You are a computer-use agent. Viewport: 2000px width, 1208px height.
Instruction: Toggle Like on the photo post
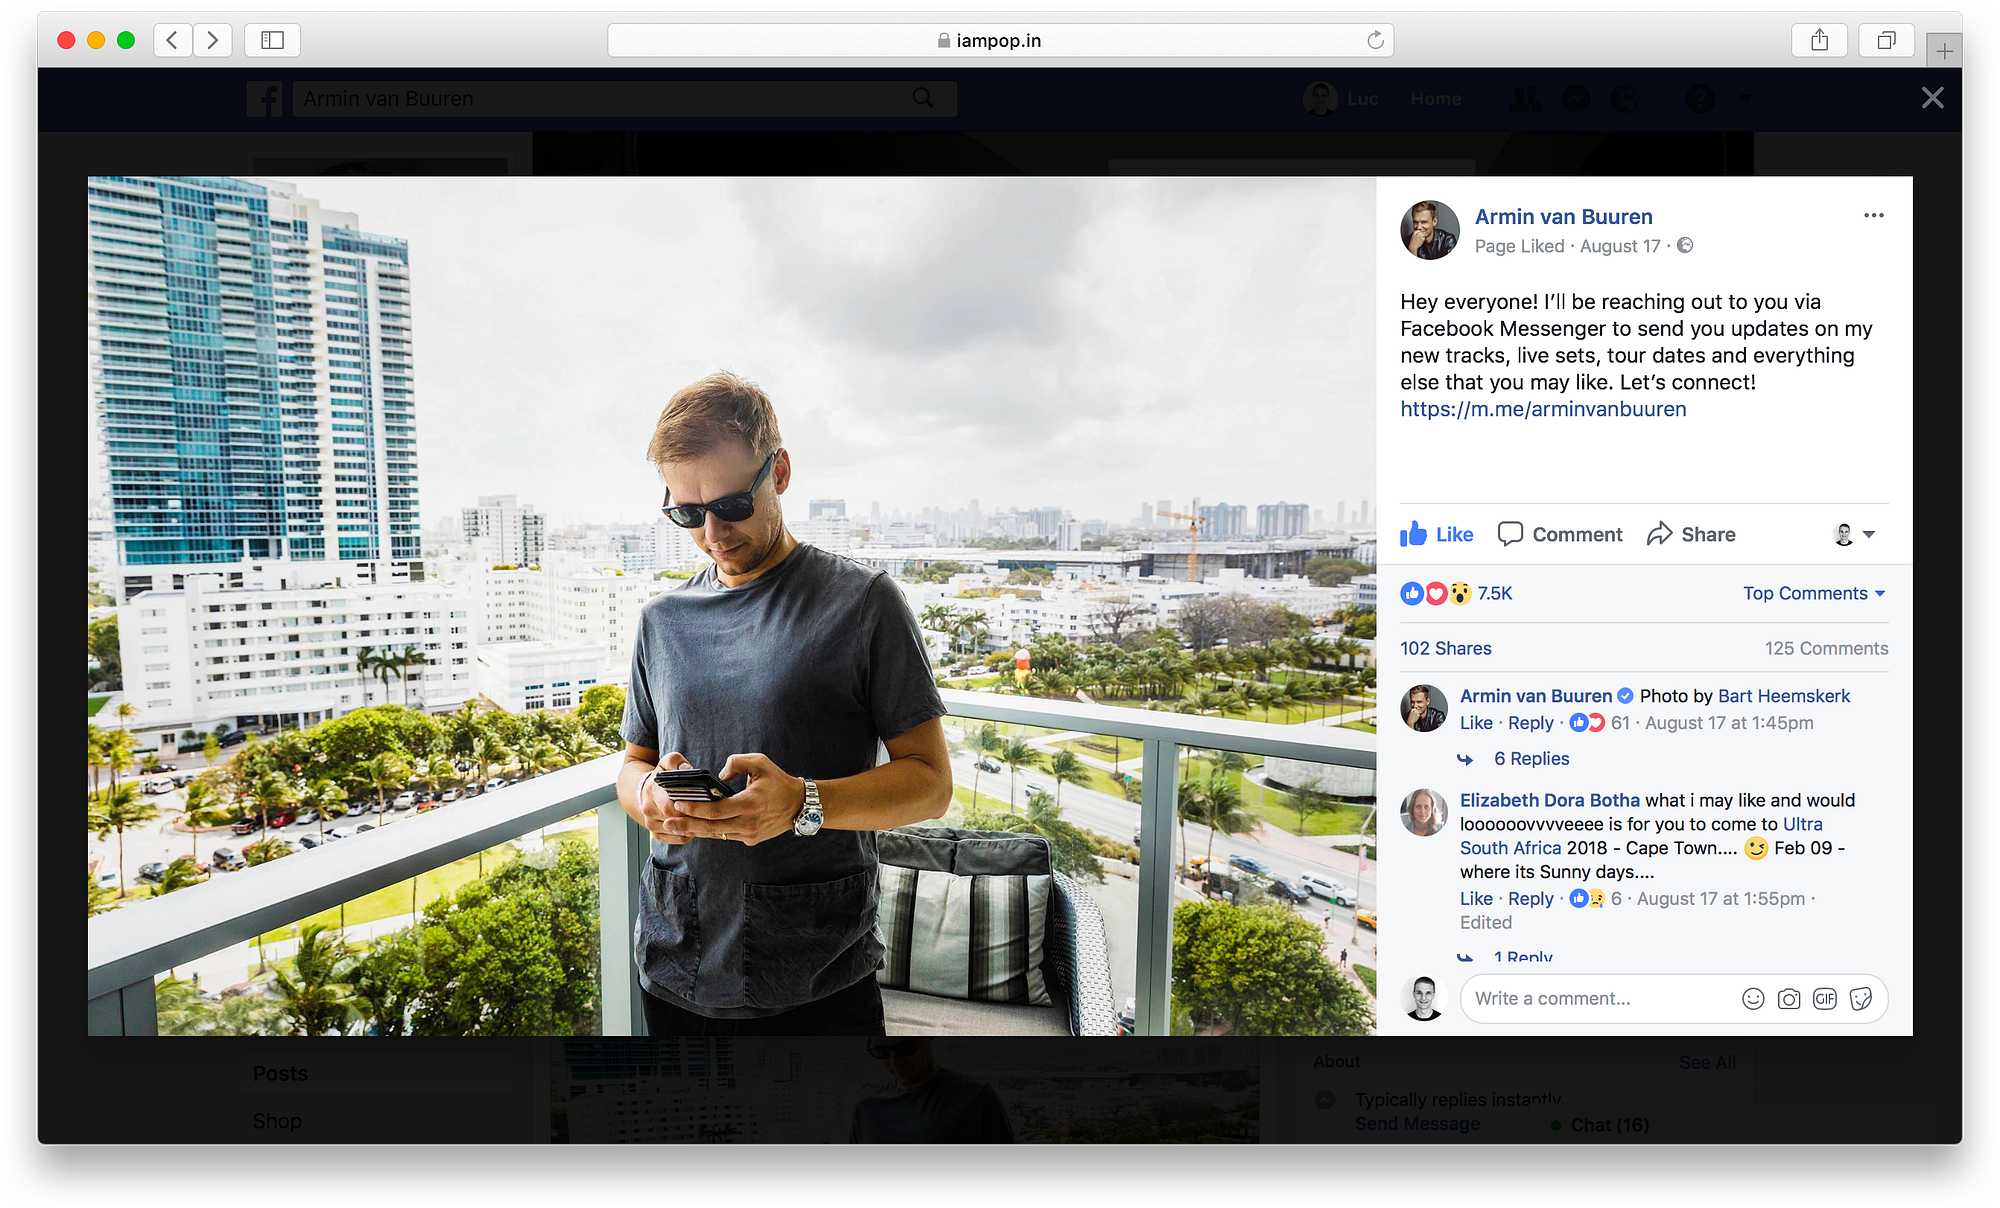(1438, 534)
